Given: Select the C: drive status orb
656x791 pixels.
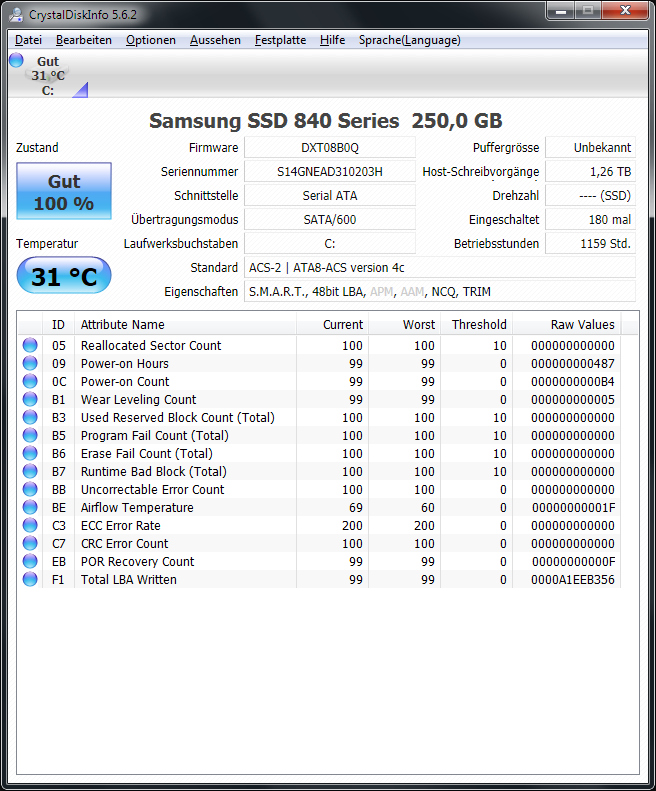Looking at the screenshot, I should (16, 60).
